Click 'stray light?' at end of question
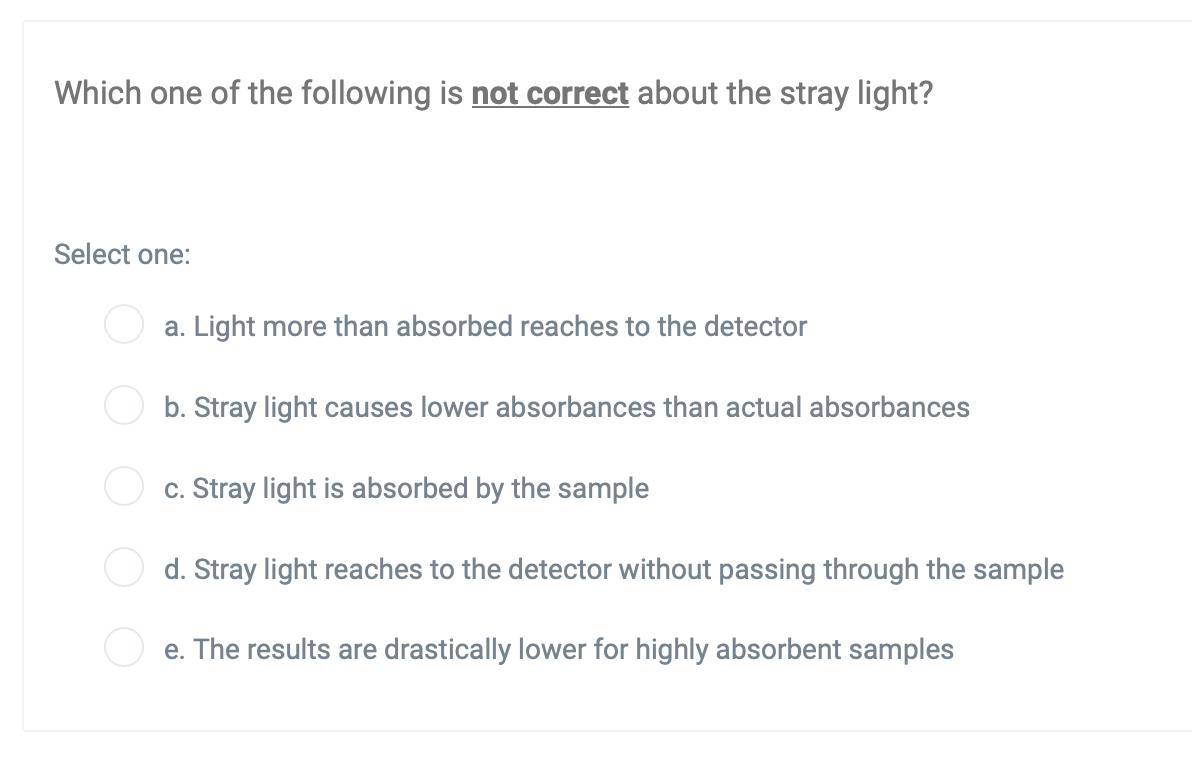 click(x=857, y=94)
